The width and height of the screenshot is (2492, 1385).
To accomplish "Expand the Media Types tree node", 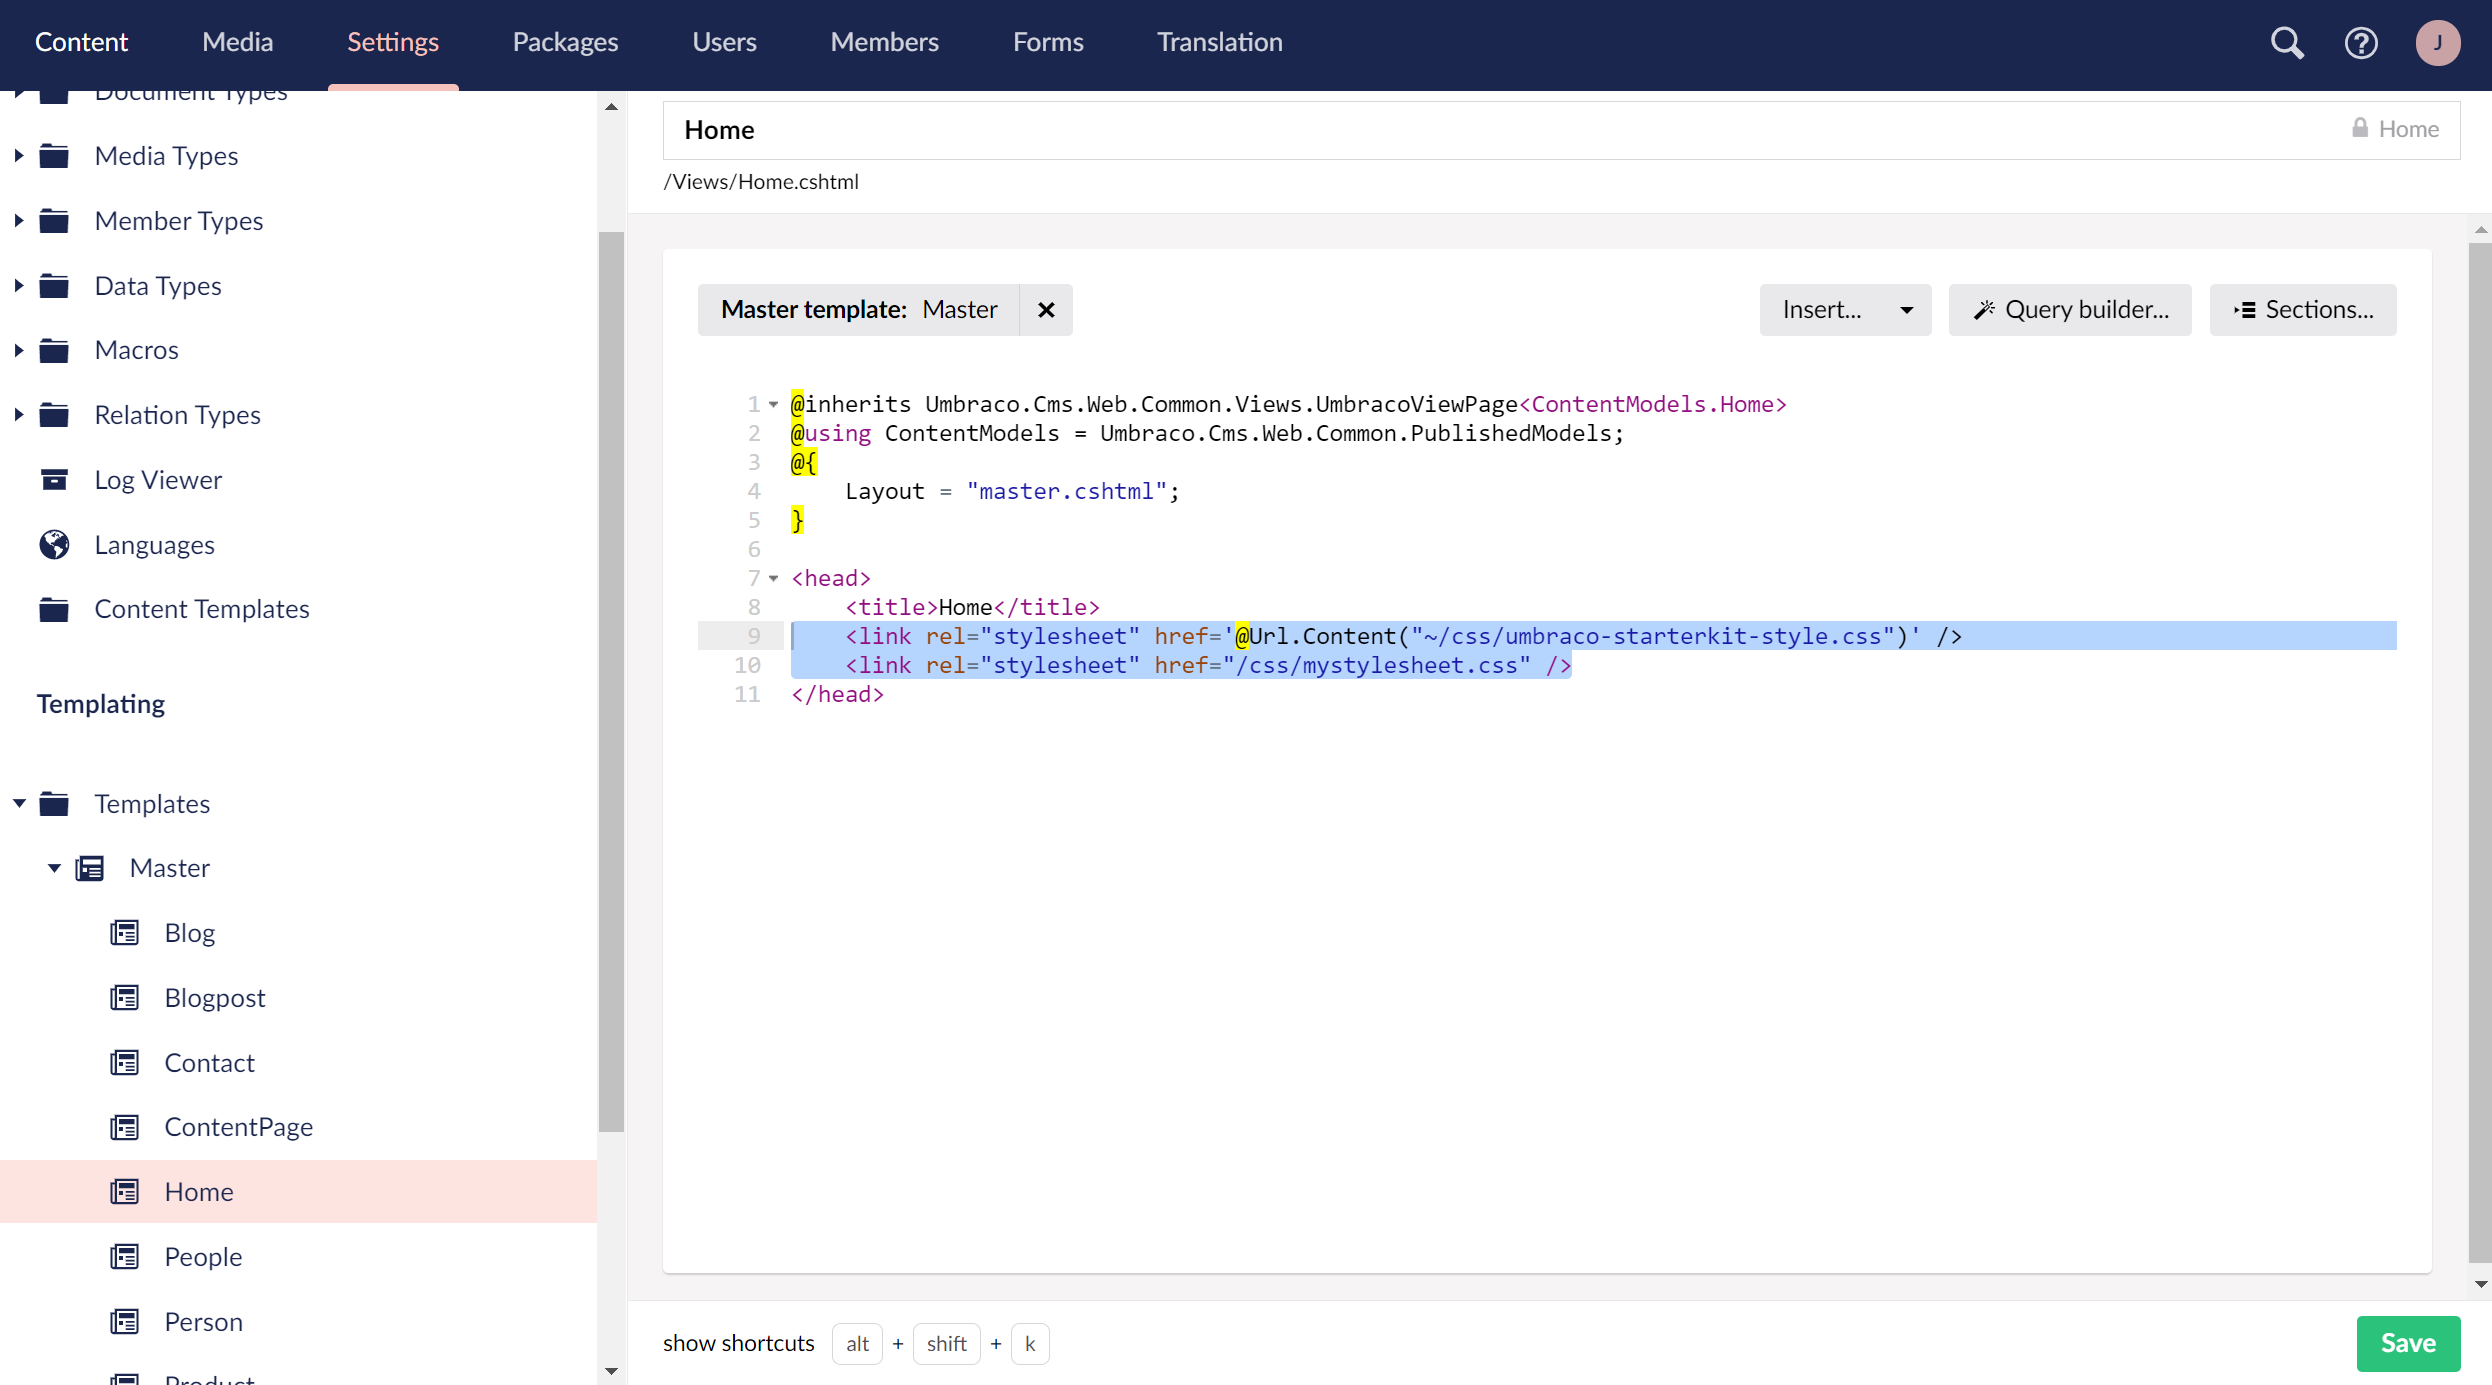I will (x=19, y=156).
